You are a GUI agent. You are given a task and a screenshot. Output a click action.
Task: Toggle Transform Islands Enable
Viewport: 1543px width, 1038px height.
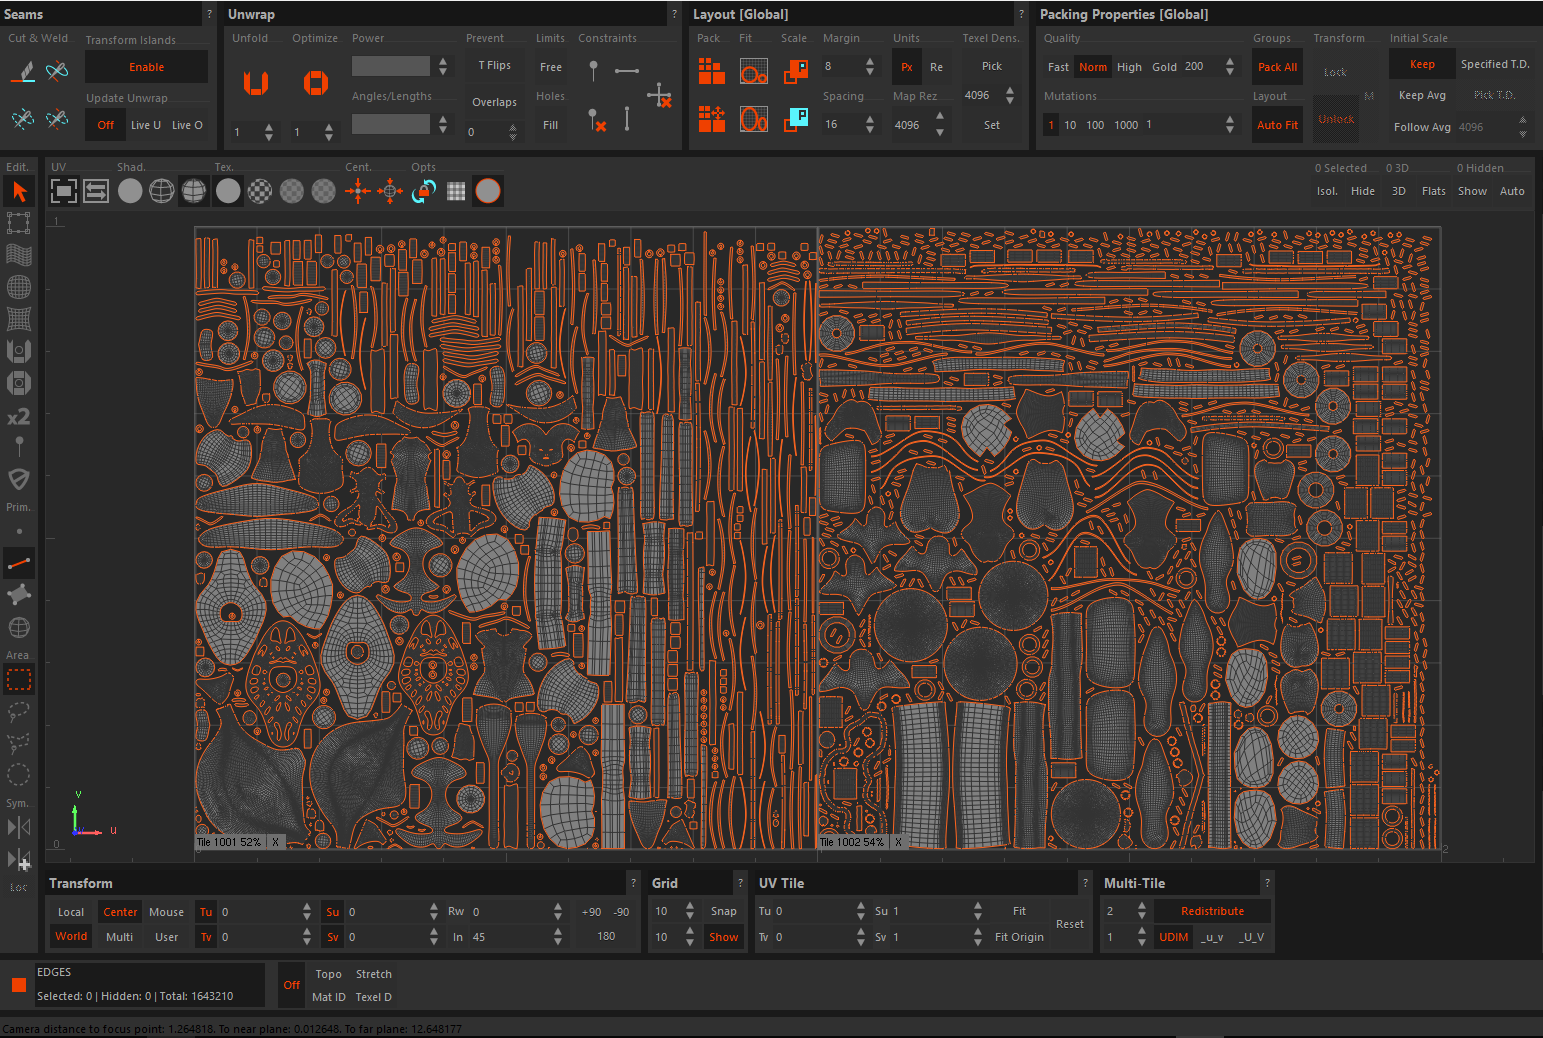click(146, 67)
